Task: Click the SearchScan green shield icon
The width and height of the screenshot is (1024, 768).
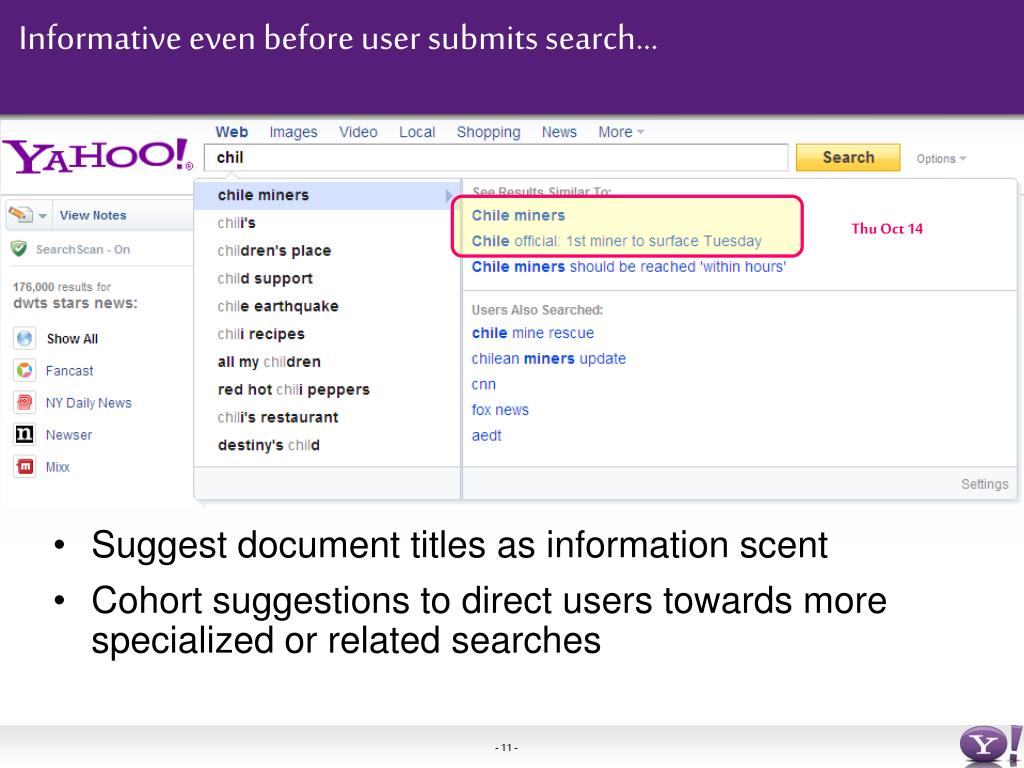Action: click(20, 249)
